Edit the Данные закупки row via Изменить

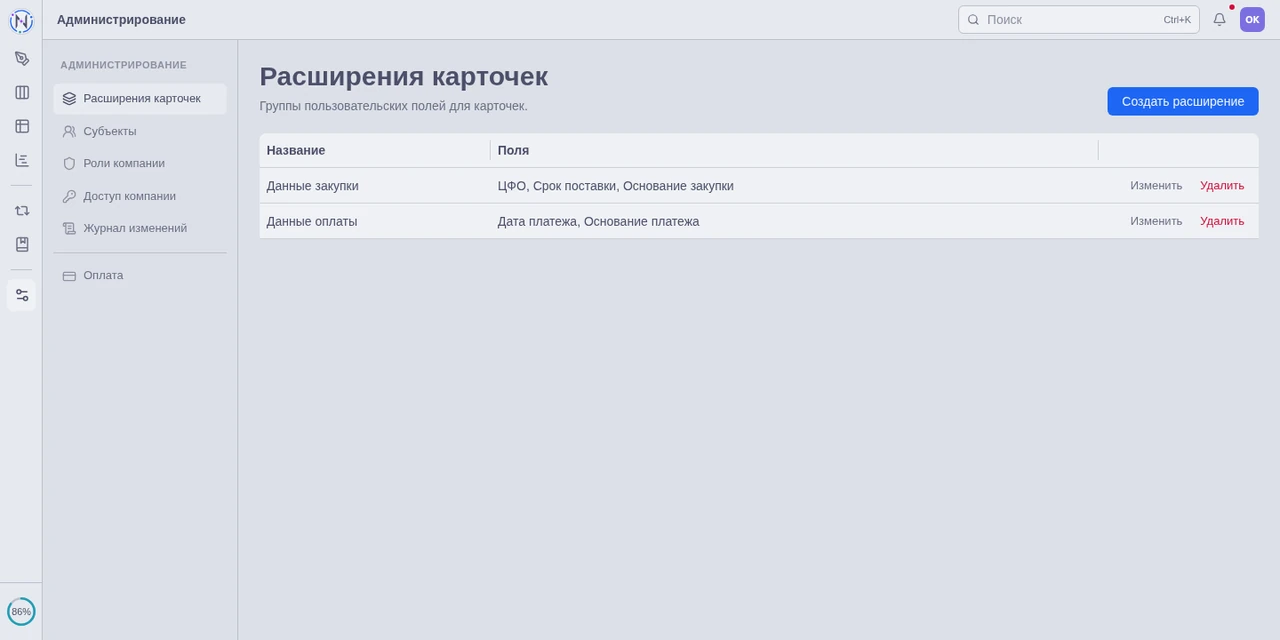1156,186
